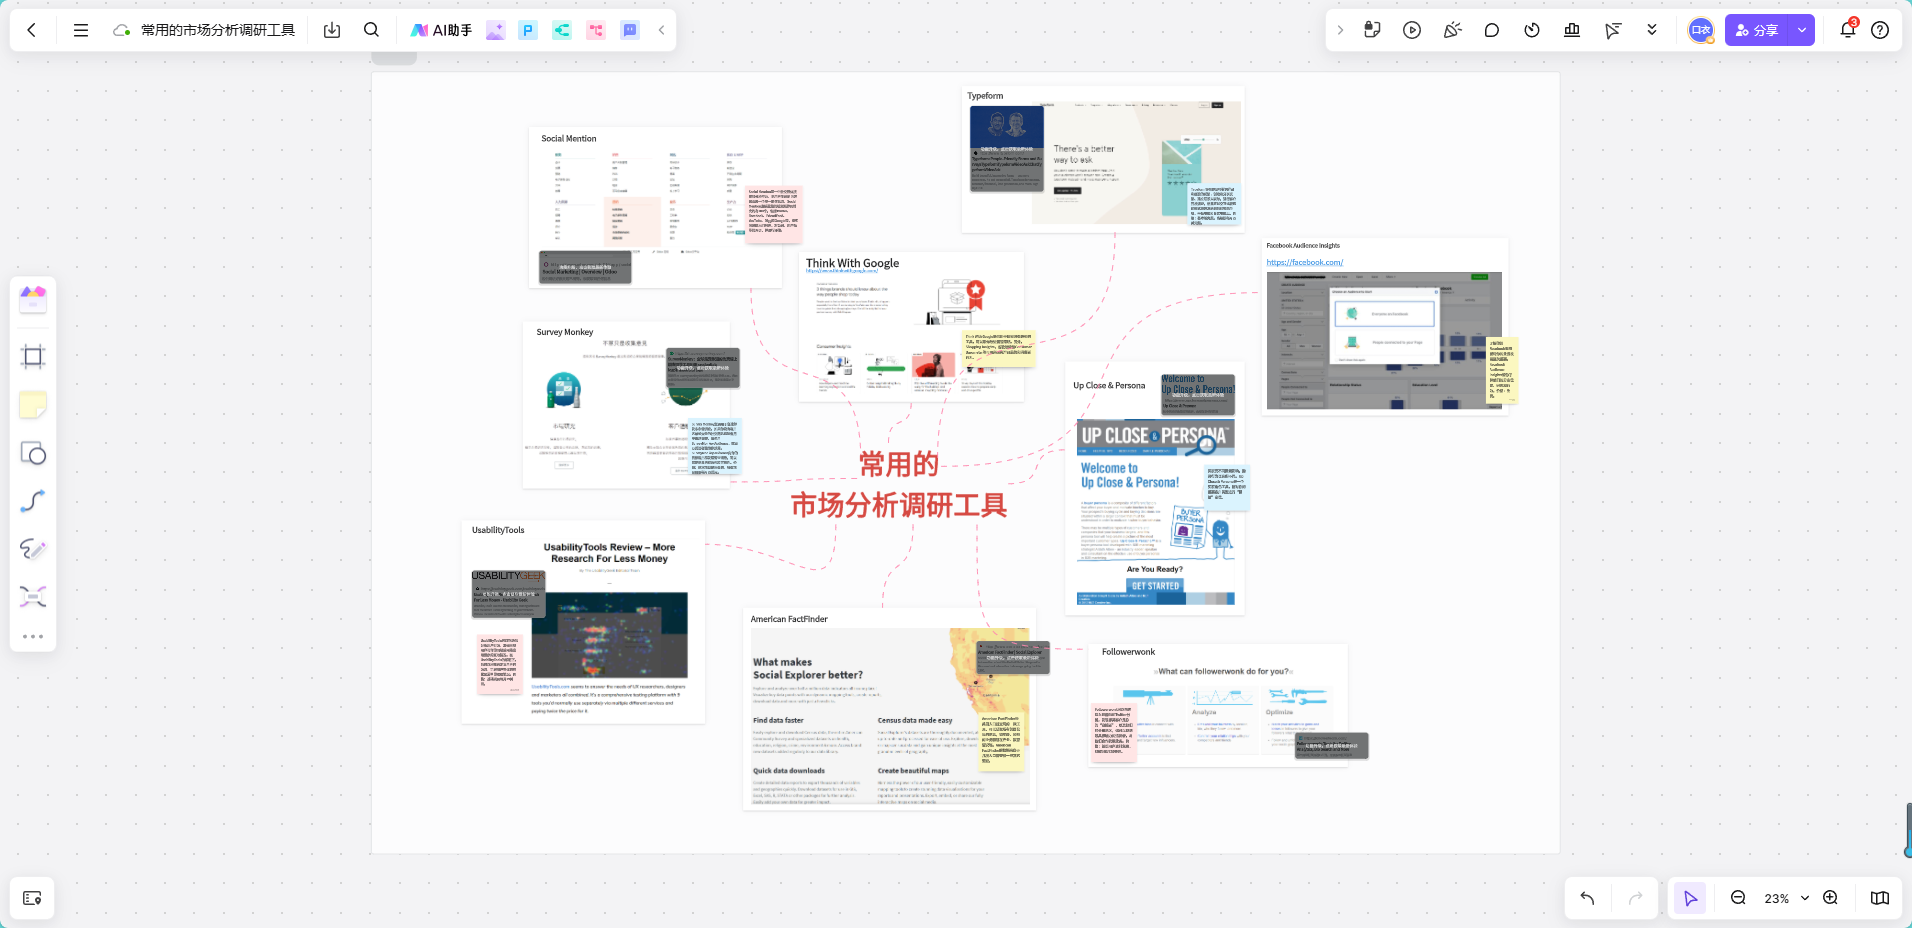The image size is (1912, 928).
Task: Open more tools ellipsis in sidebar
Action: 33,636
